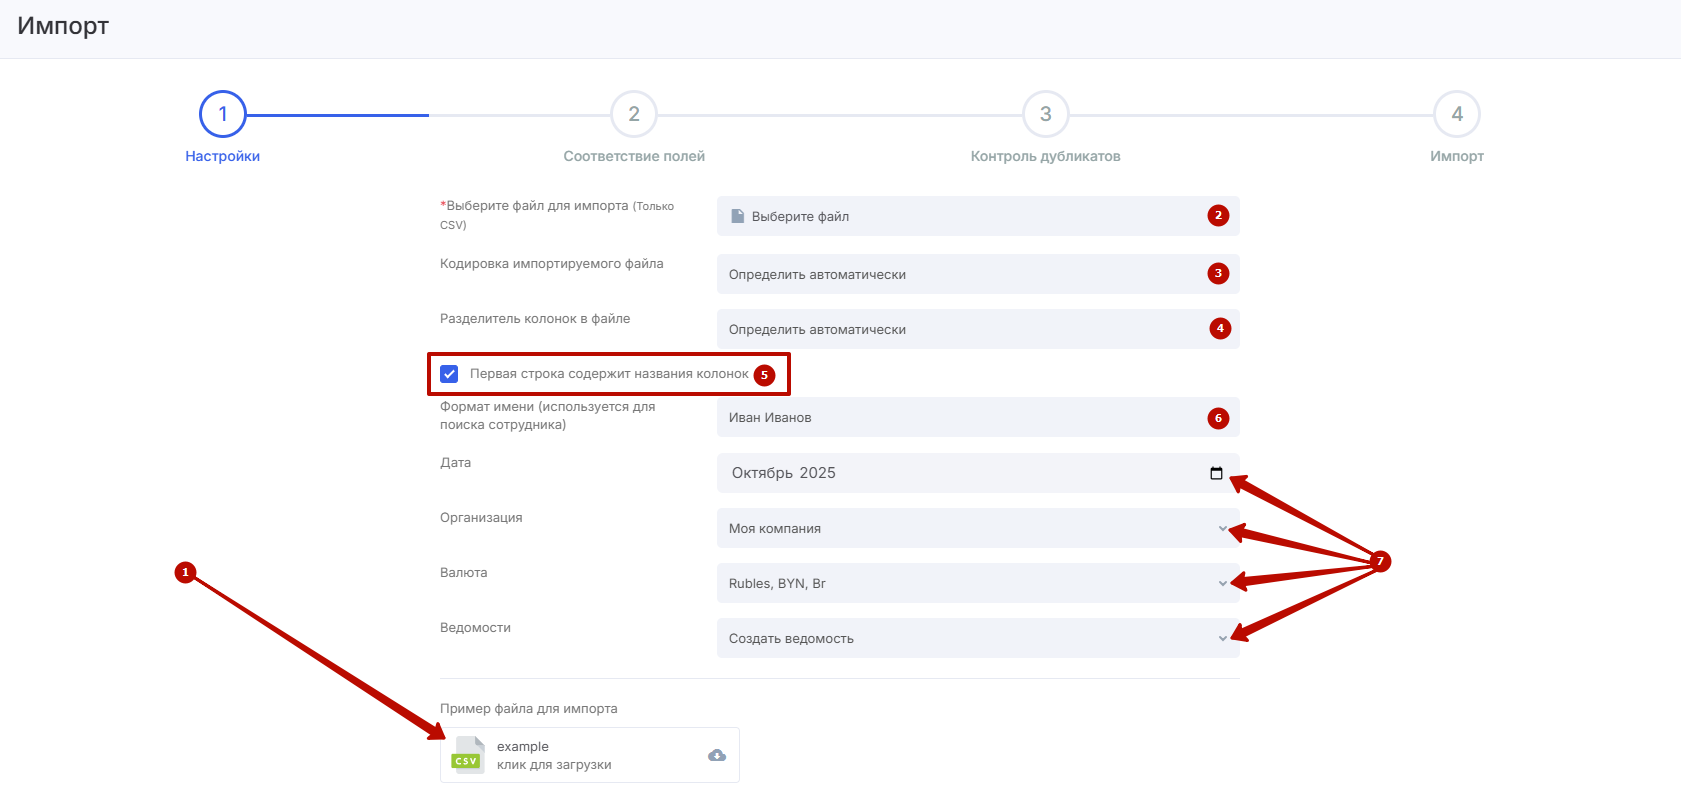Click step 1 circle Настройки
The width and height of the screenshot is (1681, 800).
(x=223, y=114)
